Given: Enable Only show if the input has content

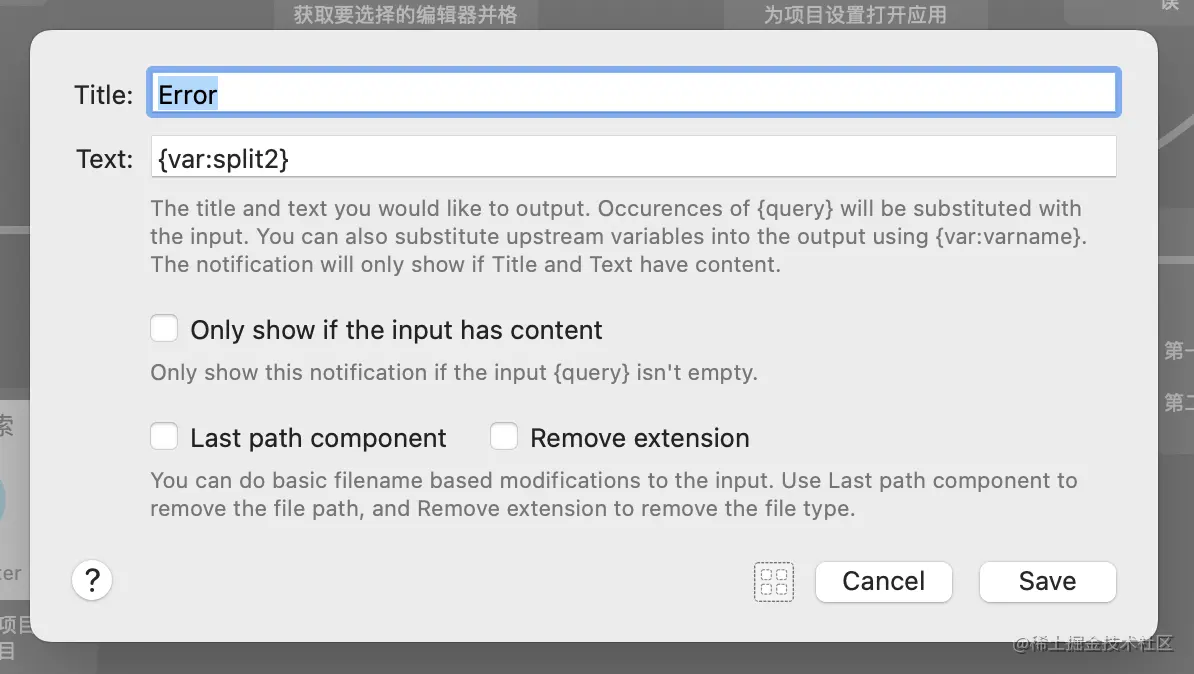Looking at the screenshot, I should click(164, 329).
